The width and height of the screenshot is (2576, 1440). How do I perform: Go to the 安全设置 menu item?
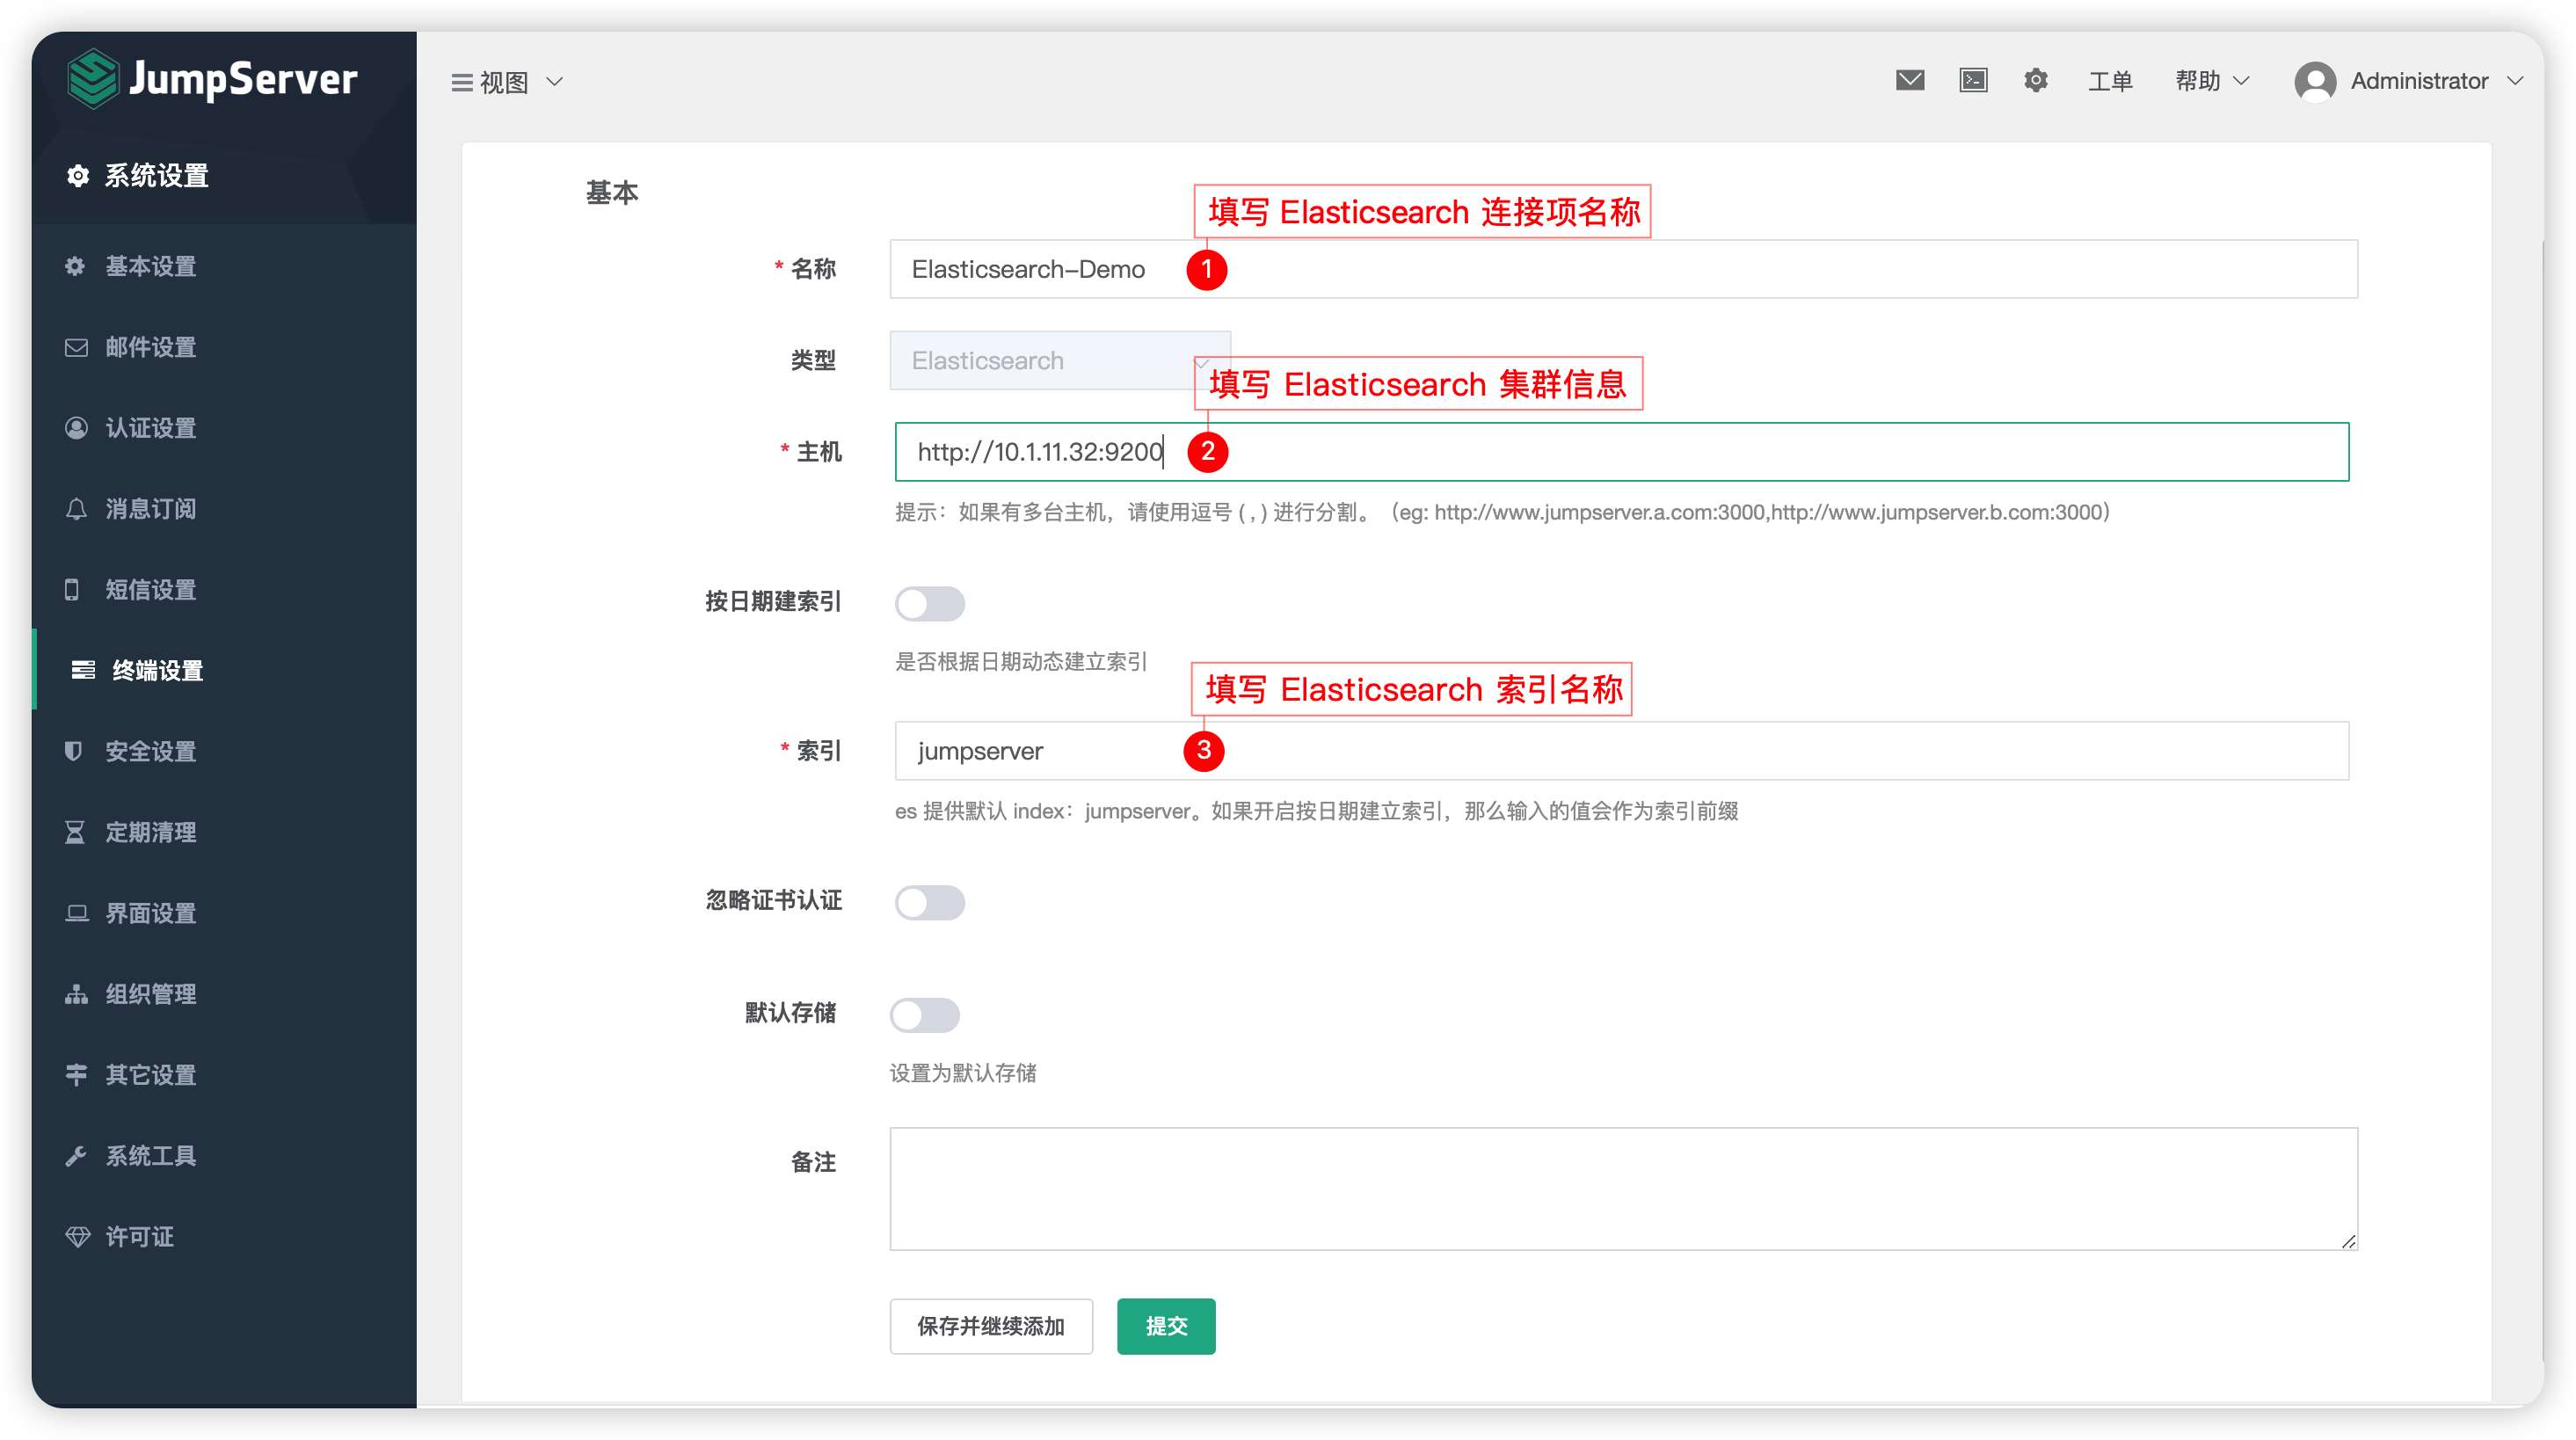pyautogui.click(x=151, y=751)
